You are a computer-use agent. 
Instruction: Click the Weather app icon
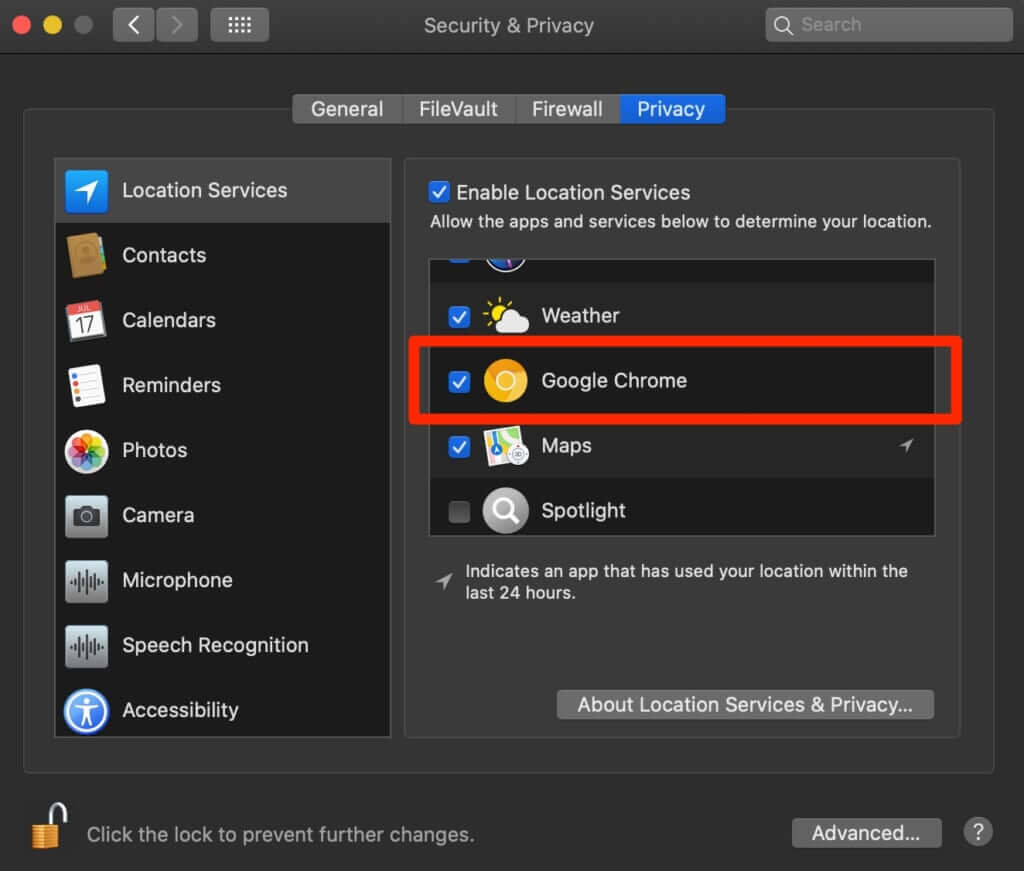pyautogui.click(x=505, y=315)
